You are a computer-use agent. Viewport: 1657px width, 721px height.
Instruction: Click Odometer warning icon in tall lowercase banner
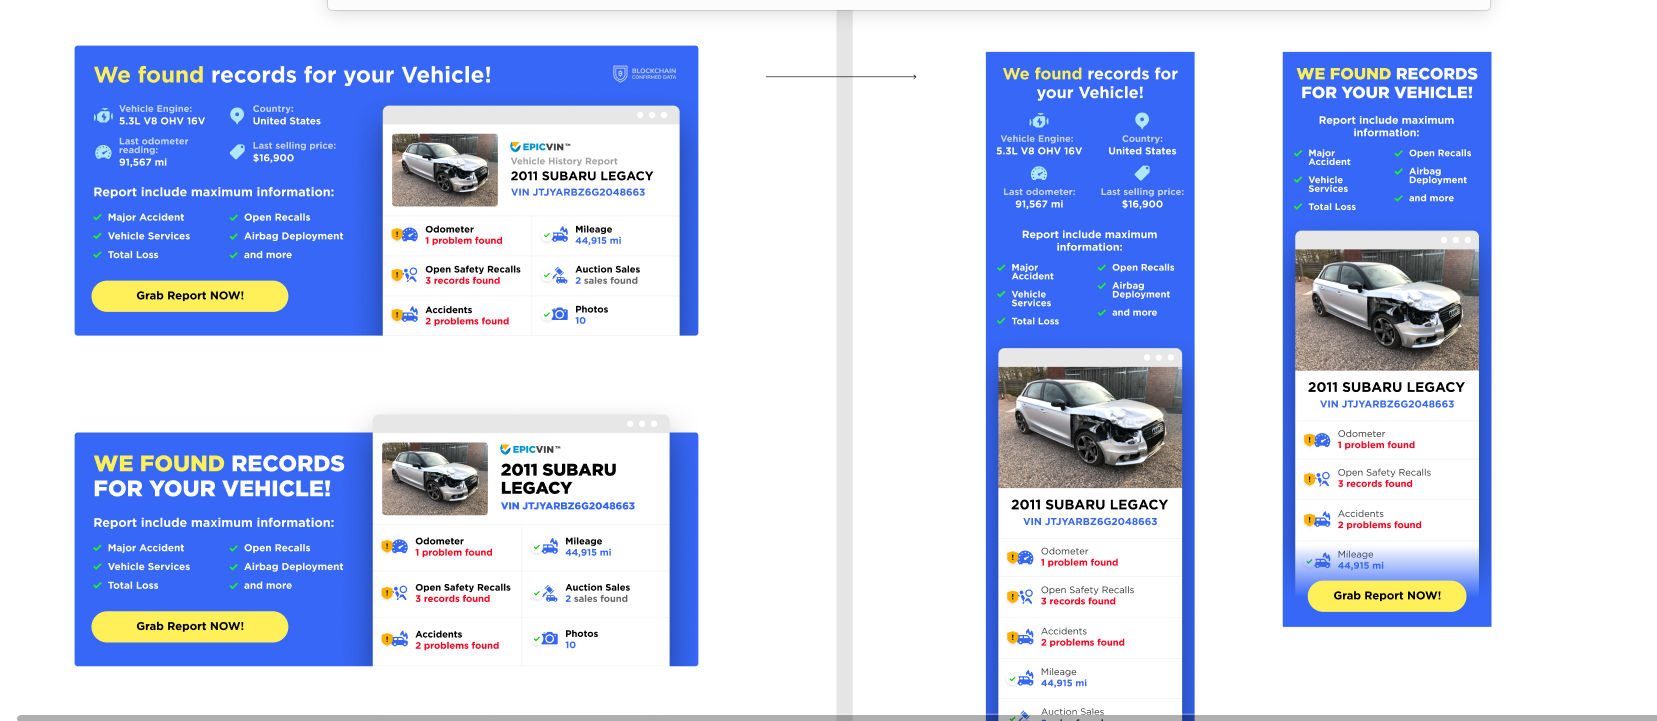point(1020,557)
